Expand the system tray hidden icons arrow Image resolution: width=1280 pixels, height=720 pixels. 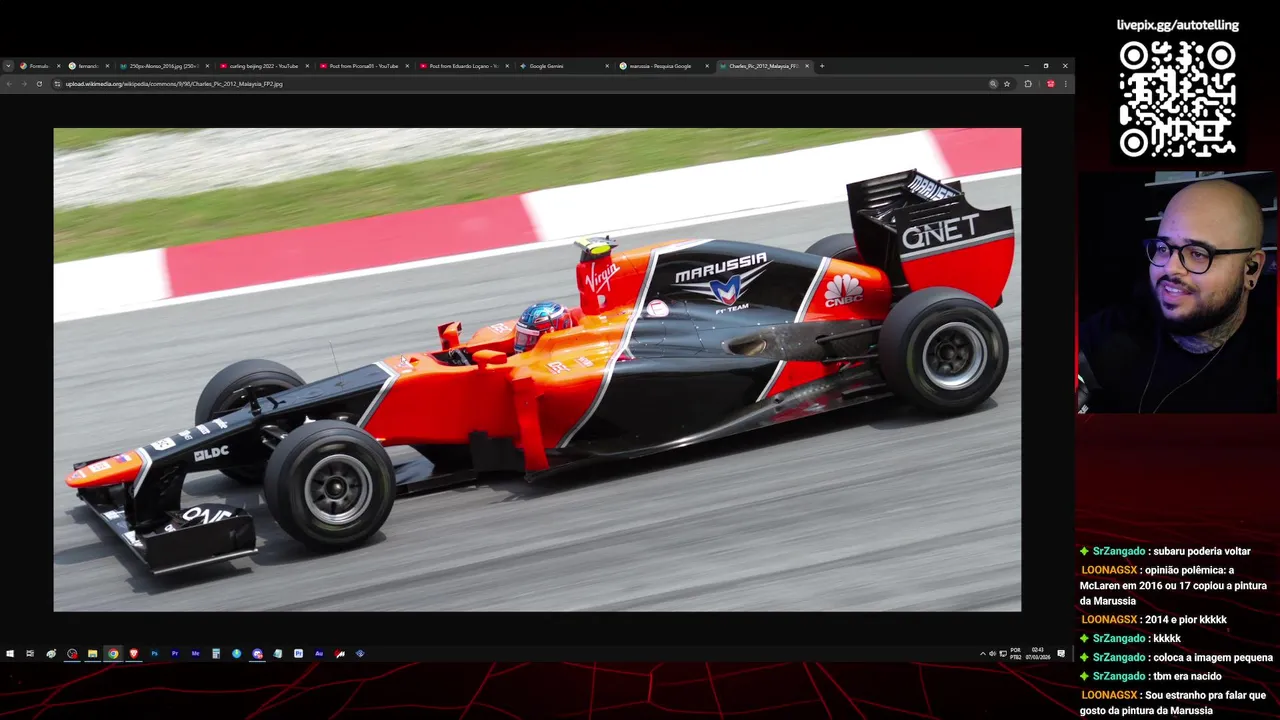click(983, 654)
